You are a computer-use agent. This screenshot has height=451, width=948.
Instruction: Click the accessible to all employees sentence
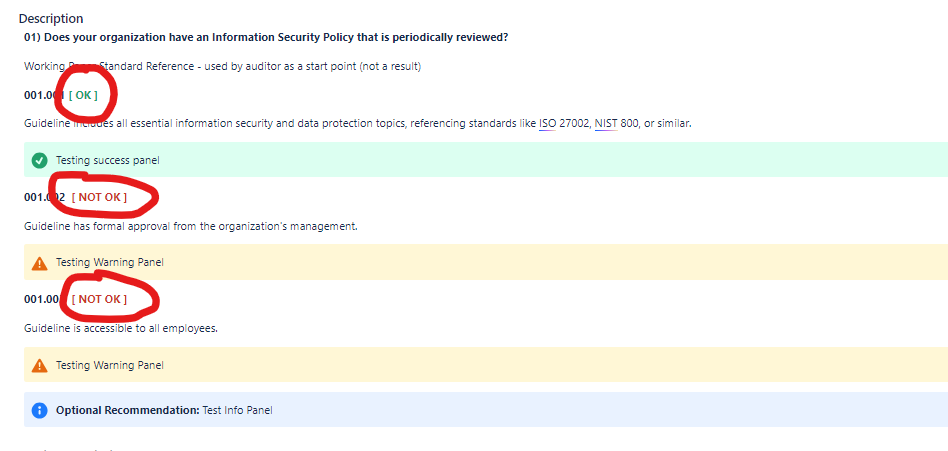[121, 329]
